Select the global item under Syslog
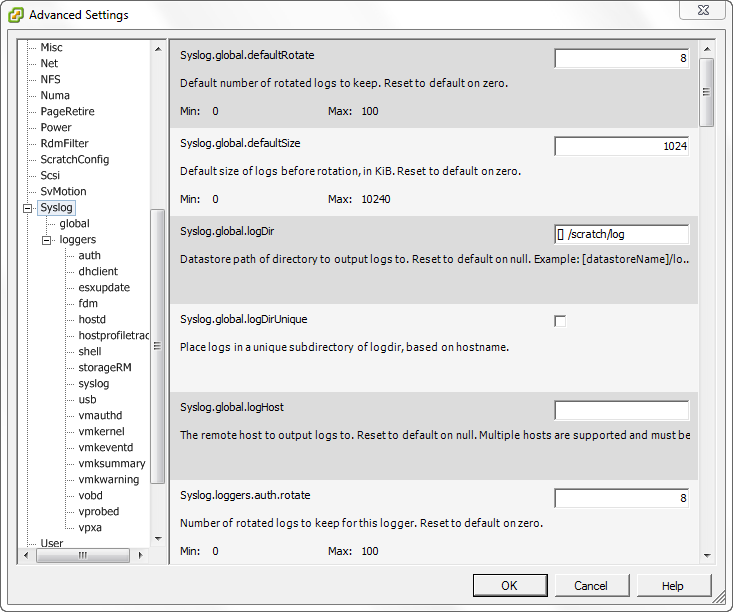This screenshot has width=733, height=612. pos(74,223)
